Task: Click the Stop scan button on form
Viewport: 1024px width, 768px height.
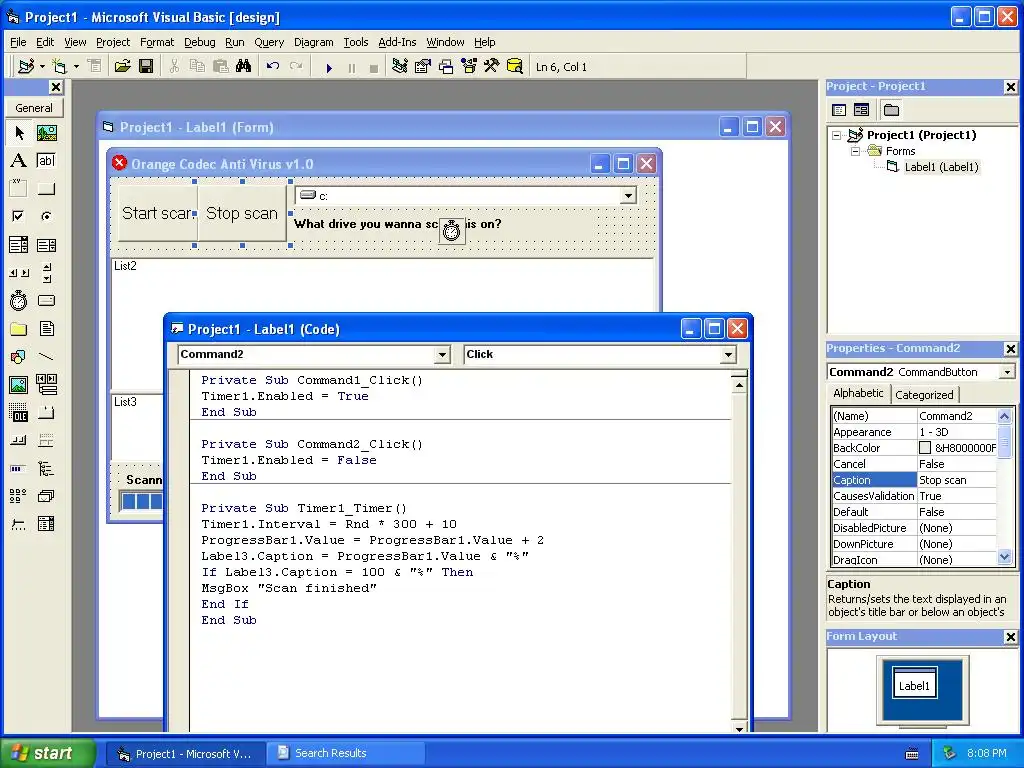Action: pos(242,213)
